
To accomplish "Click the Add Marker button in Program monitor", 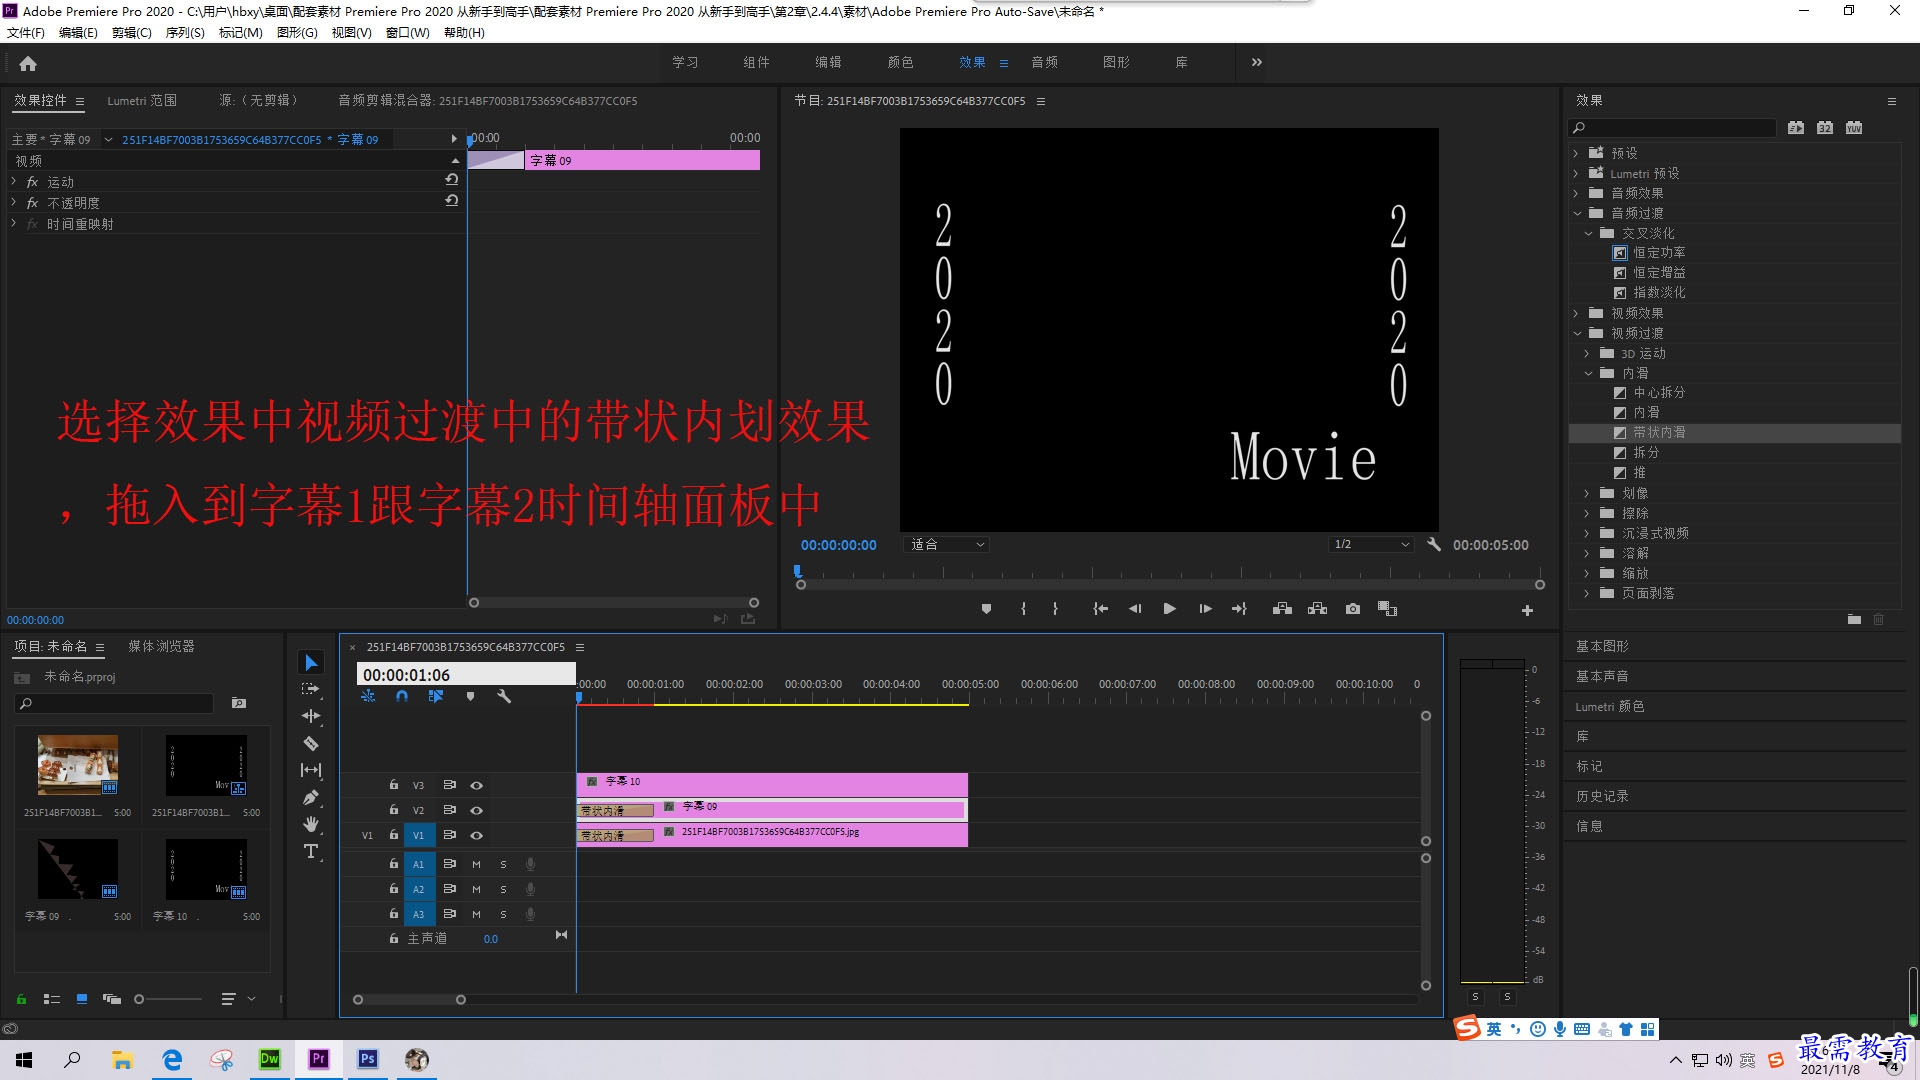I will click(x=986, y=609).
